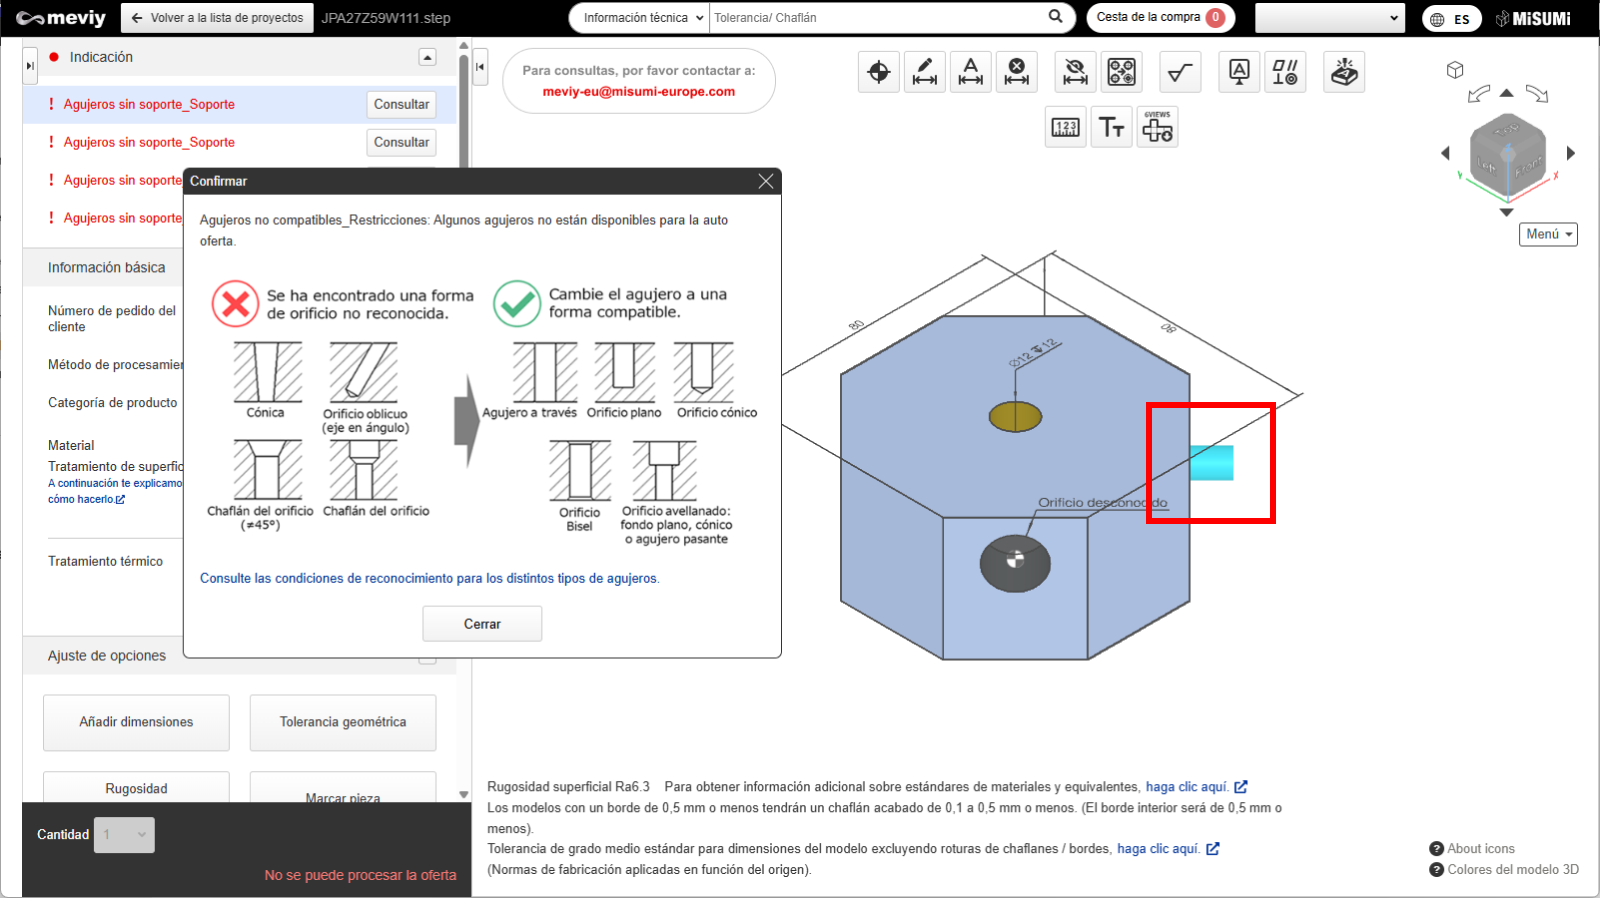Select the text size Tt icon

[x=1112, y=127]
